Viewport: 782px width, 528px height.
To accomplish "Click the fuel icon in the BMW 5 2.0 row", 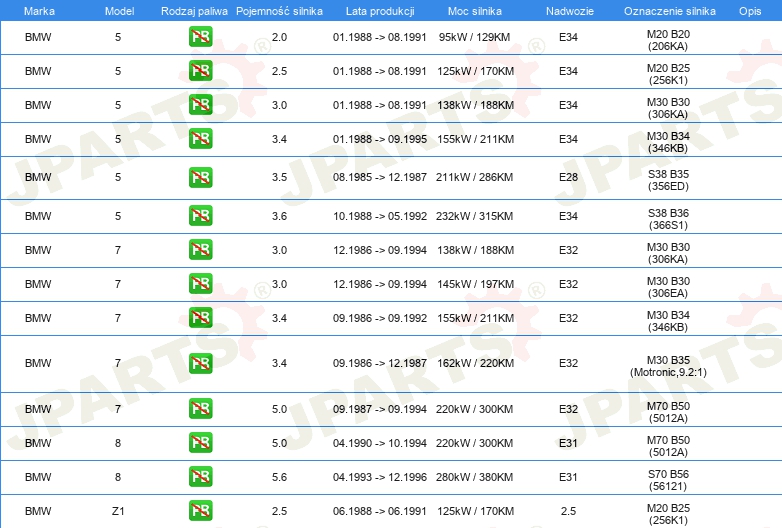I will click(200, 37).
